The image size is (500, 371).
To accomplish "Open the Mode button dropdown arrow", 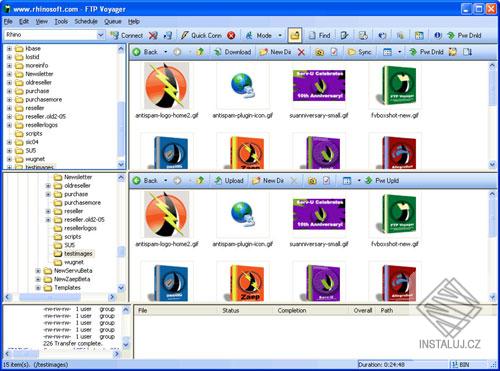I will point(280,35).
